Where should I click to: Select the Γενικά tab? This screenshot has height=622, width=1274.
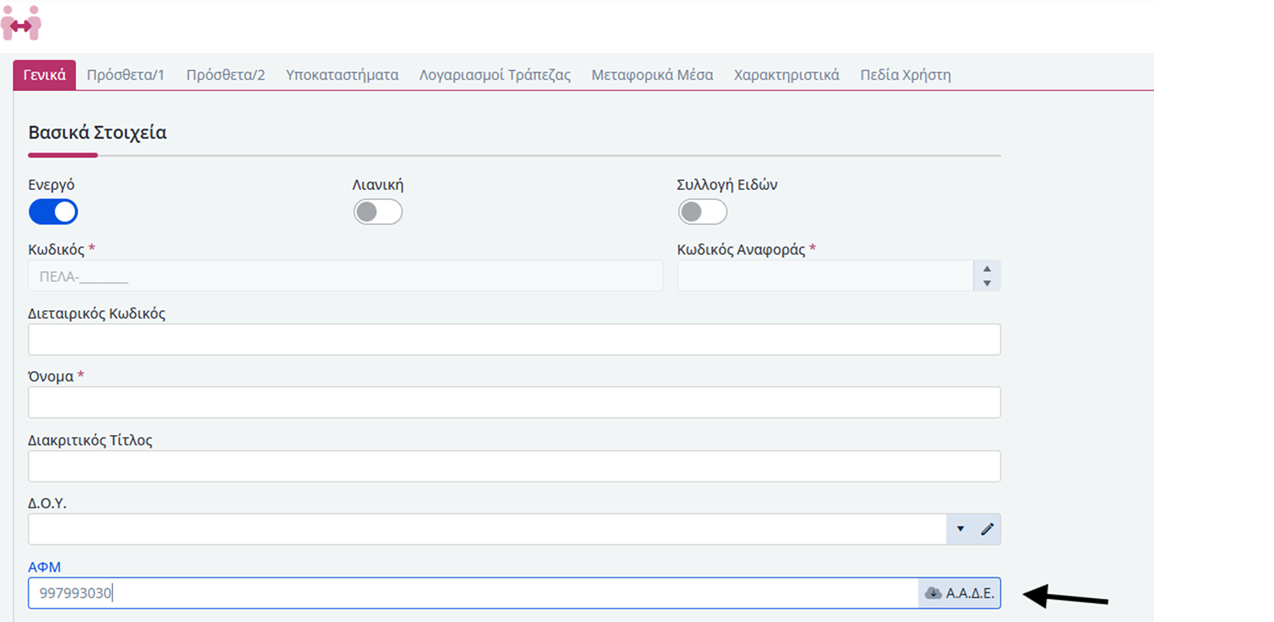[44, 75]
